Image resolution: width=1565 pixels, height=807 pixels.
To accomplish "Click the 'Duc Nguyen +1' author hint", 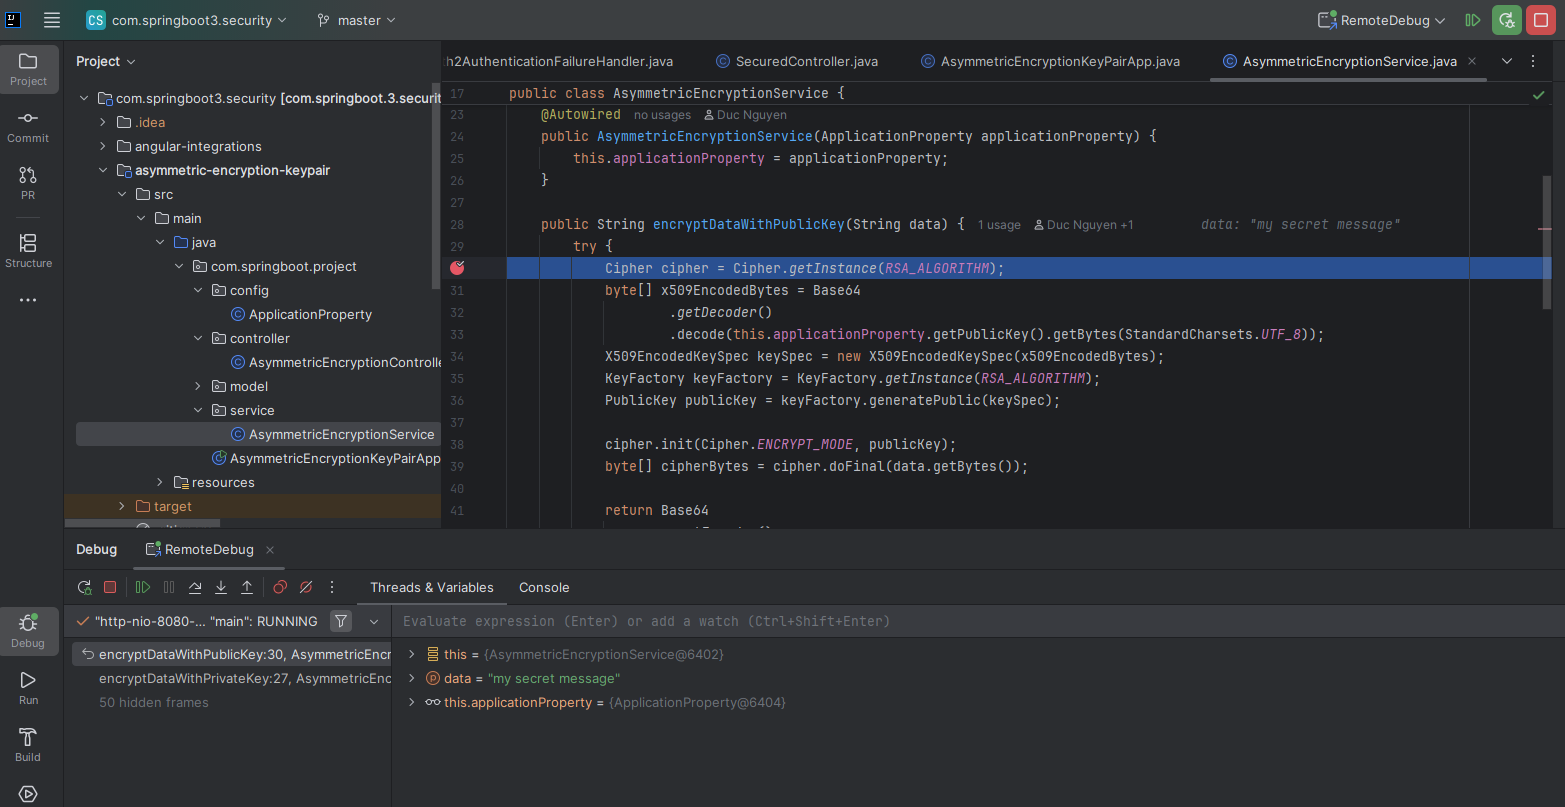I will [1084, 225].
